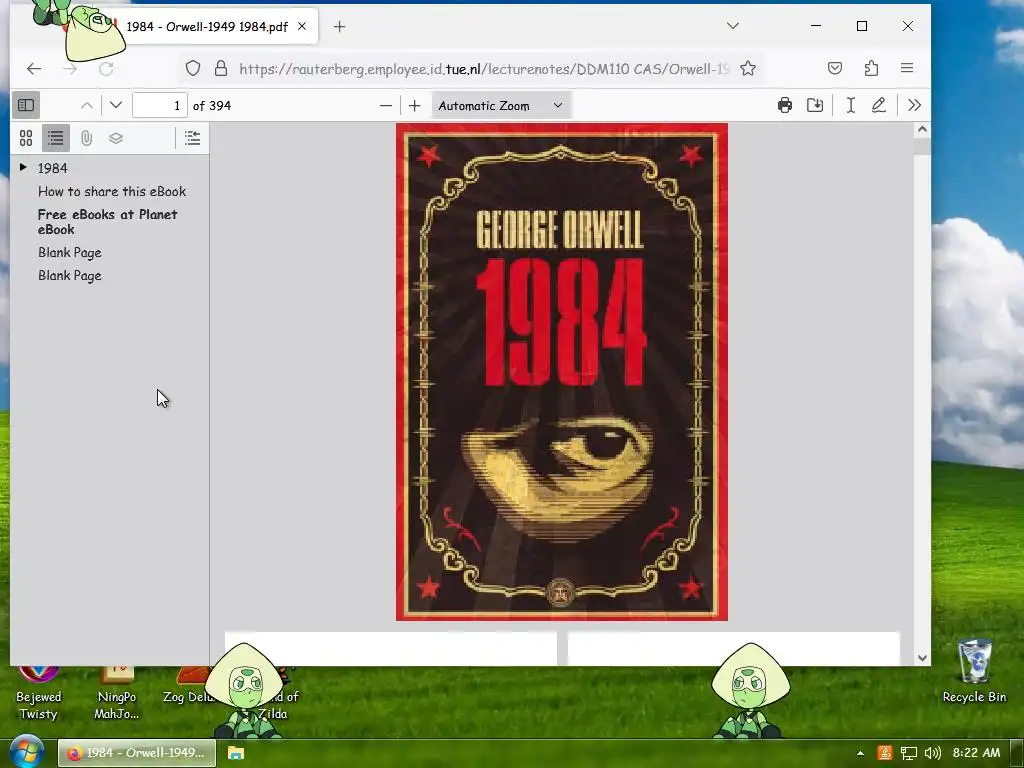
Task: Open File Explorer from taskbar
Action: point(236,753)
